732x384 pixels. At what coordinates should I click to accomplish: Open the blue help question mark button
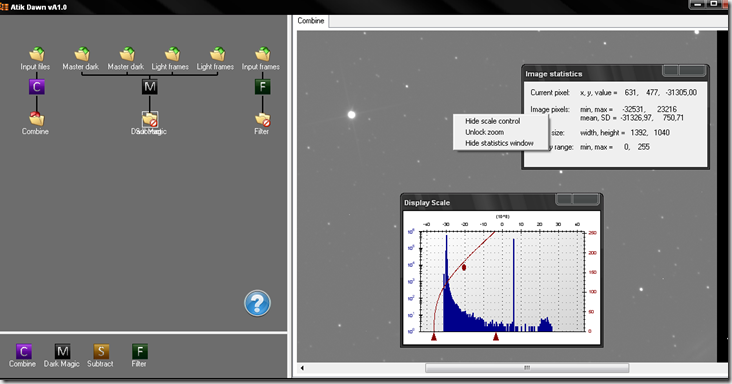(257, 303)
